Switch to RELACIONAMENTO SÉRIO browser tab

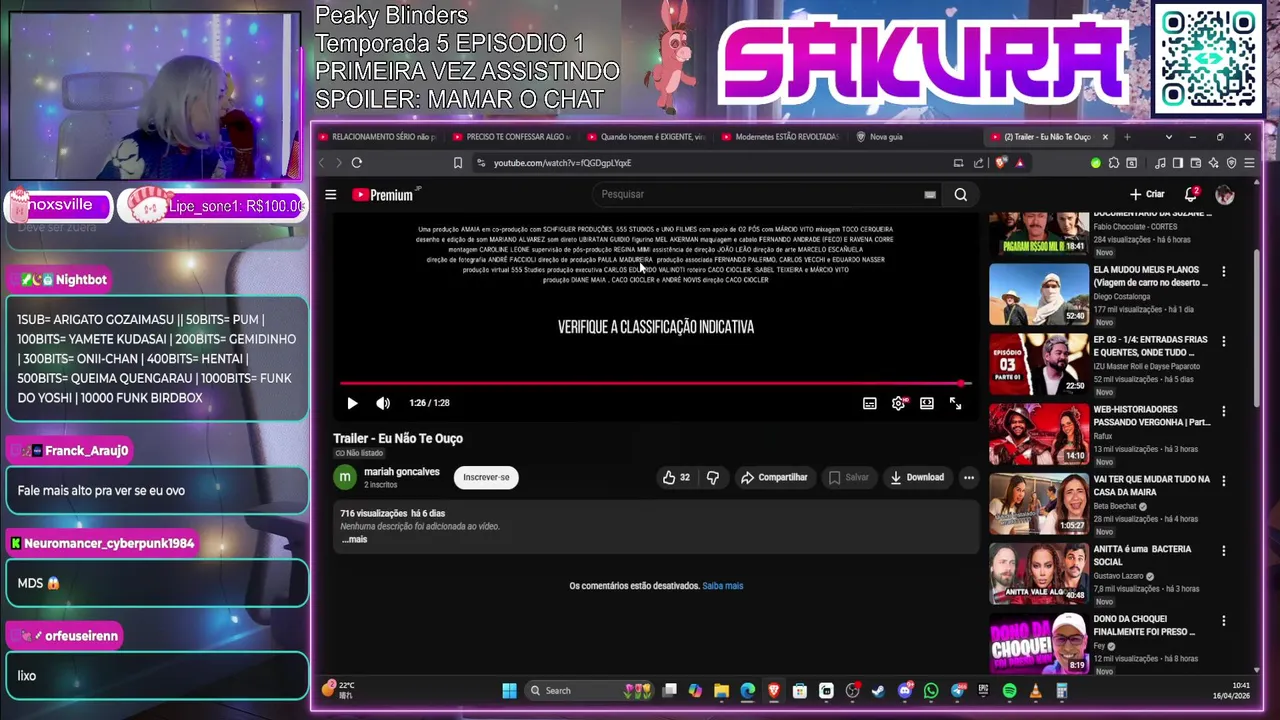(x=378, y=137)
